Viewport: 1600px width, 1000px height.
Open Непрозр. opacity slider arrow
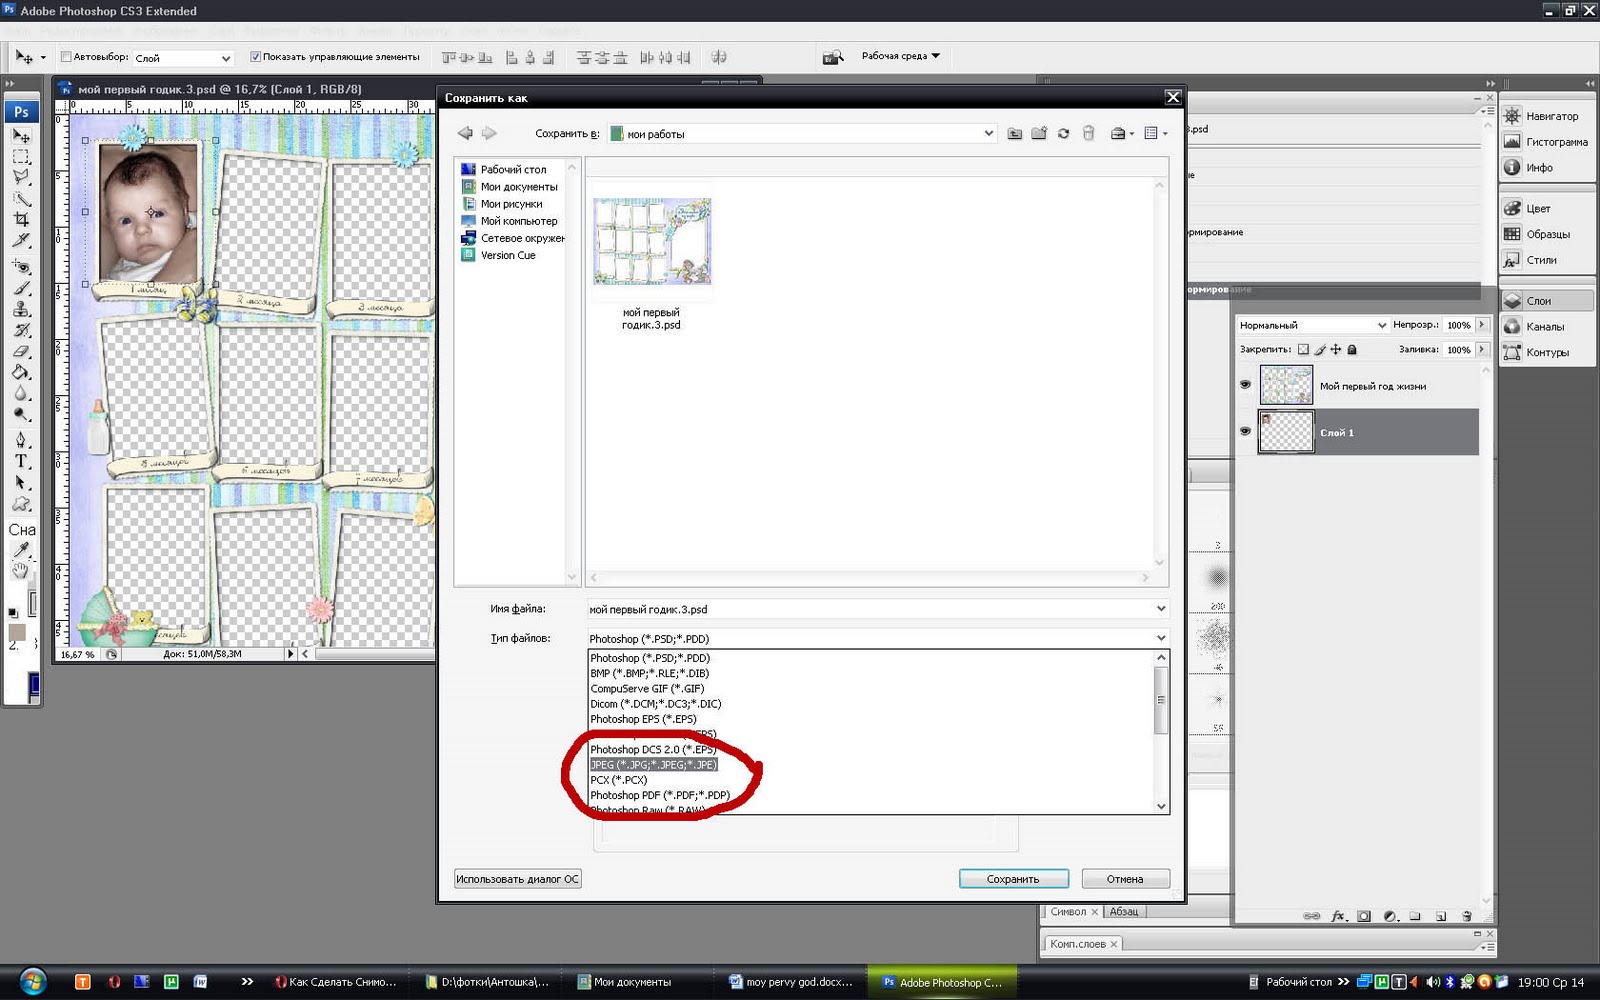click(1482, 325)
